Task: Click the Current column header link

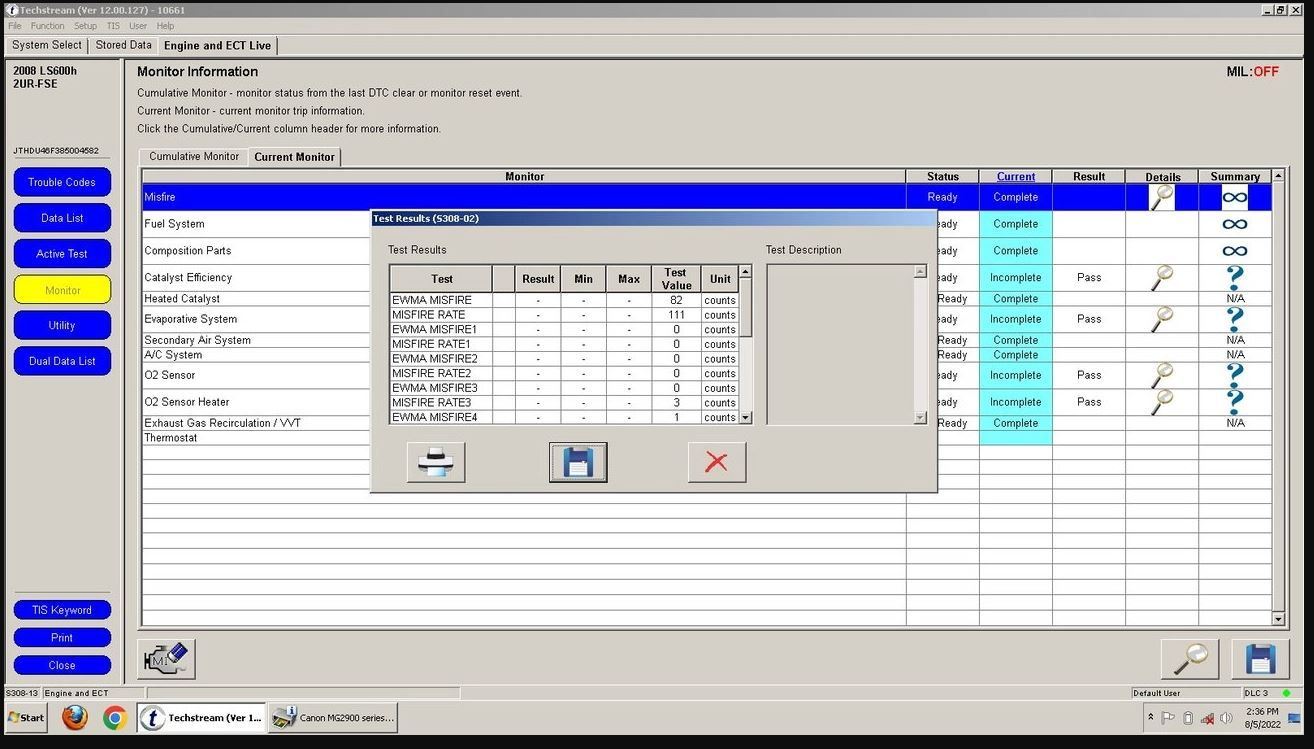Action: pos(1015,177)
